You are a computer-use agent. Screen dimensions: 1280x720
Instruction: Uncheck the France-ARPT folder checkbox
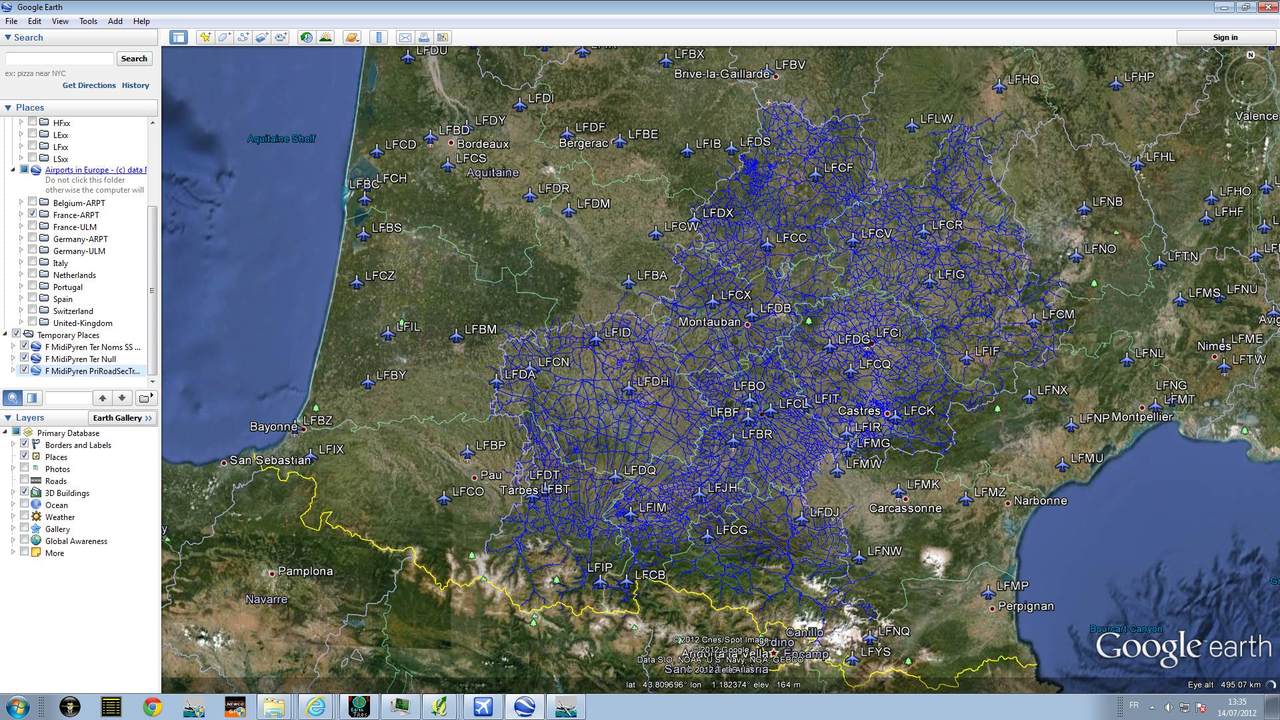coord(32,215)
